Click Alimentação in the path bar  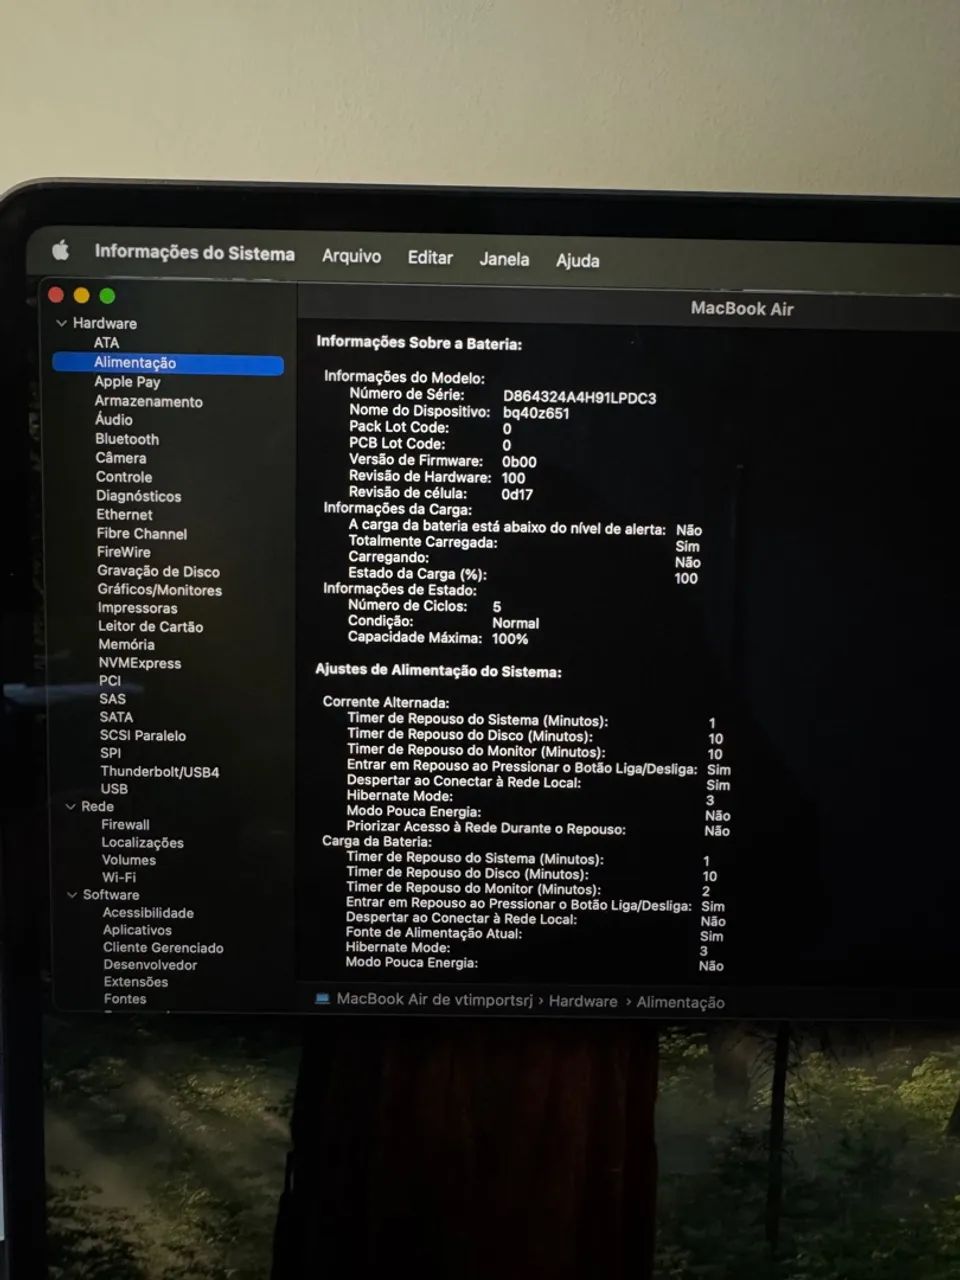pyautogui.click(x=681, y=1002)
